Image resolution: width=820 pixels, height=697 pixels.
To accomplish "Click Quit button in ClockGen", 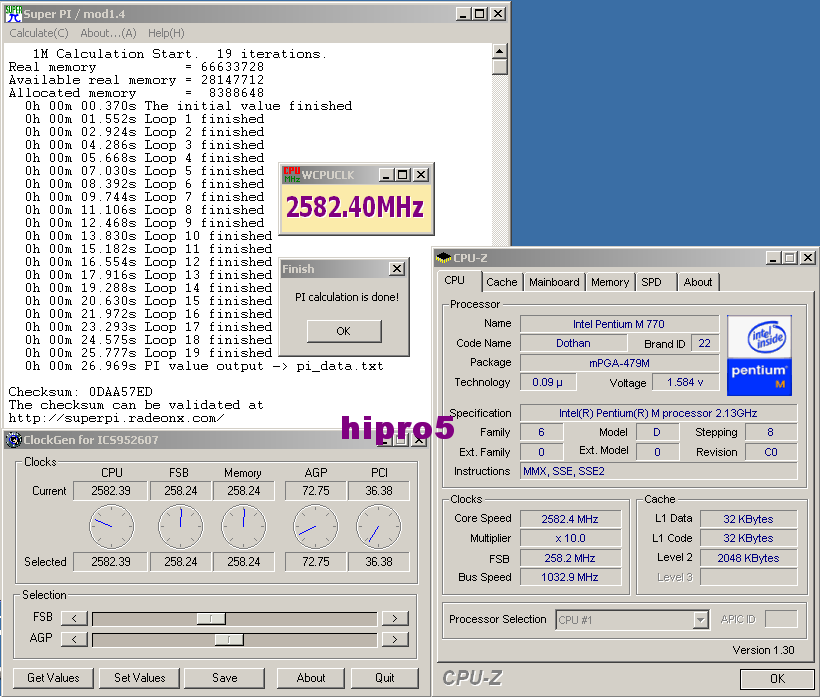I will pos(385,678).
